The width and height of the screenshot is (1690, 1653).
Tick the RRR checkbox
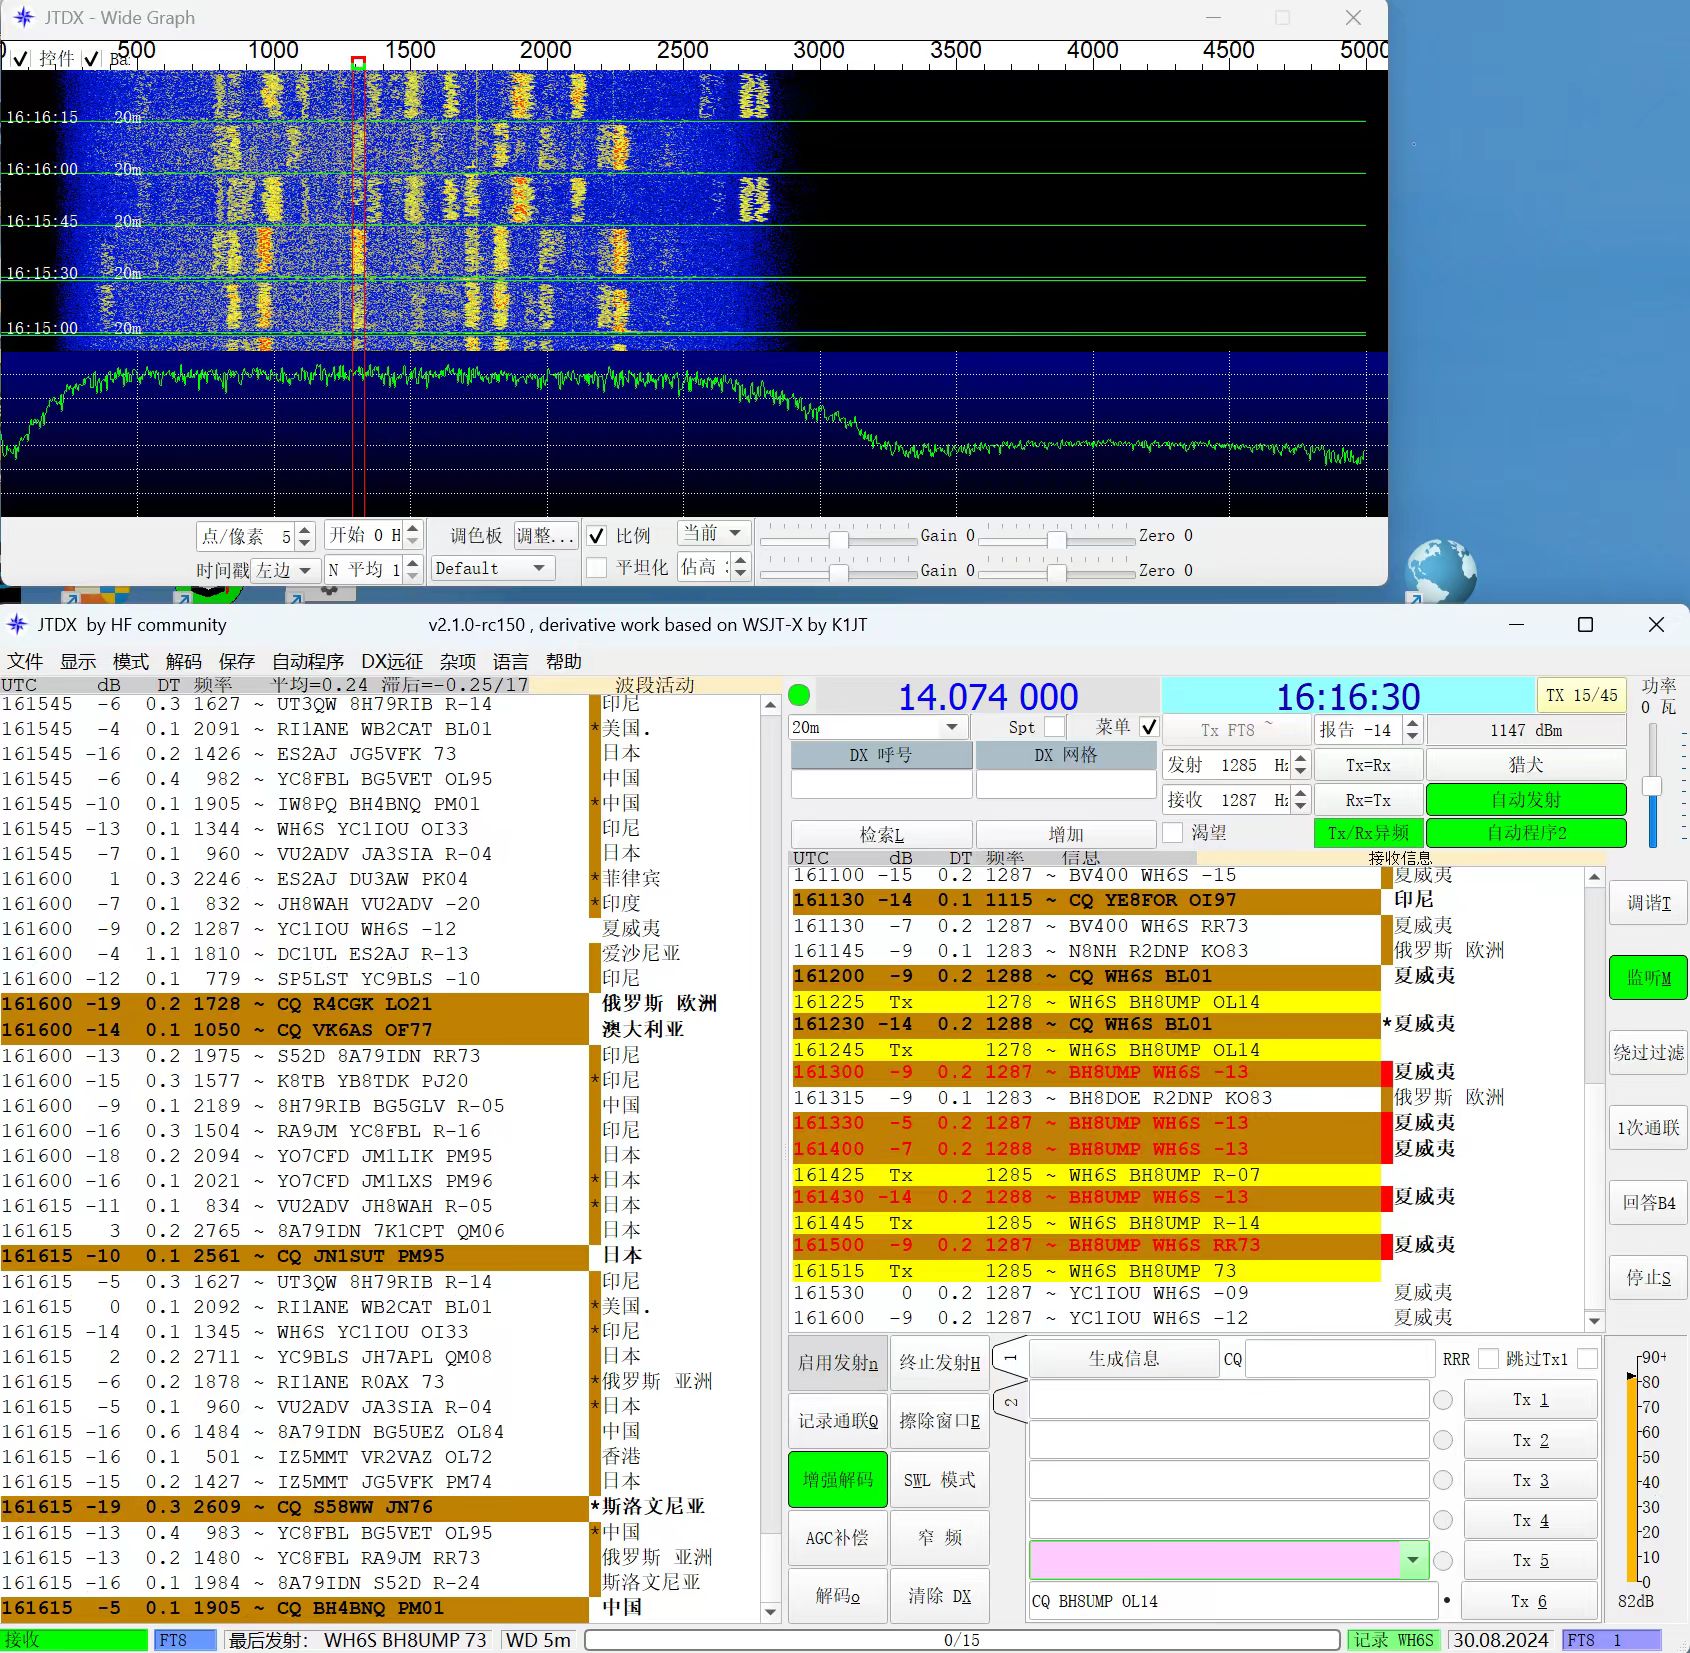coord(1488,1359)
